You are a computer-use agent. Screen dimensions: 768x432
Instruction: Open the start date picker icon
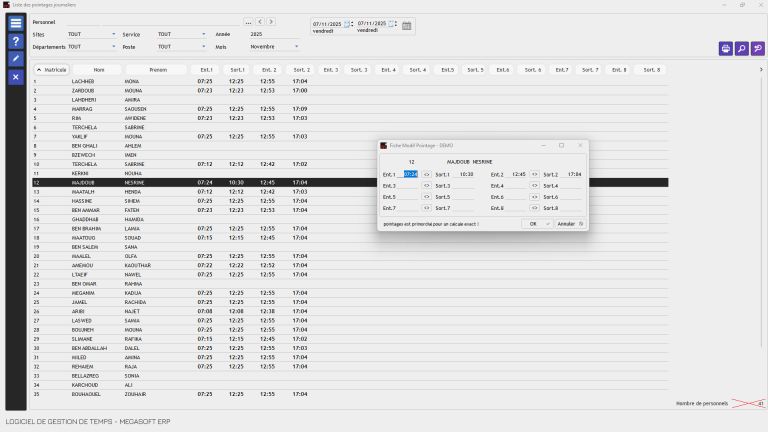347,24
